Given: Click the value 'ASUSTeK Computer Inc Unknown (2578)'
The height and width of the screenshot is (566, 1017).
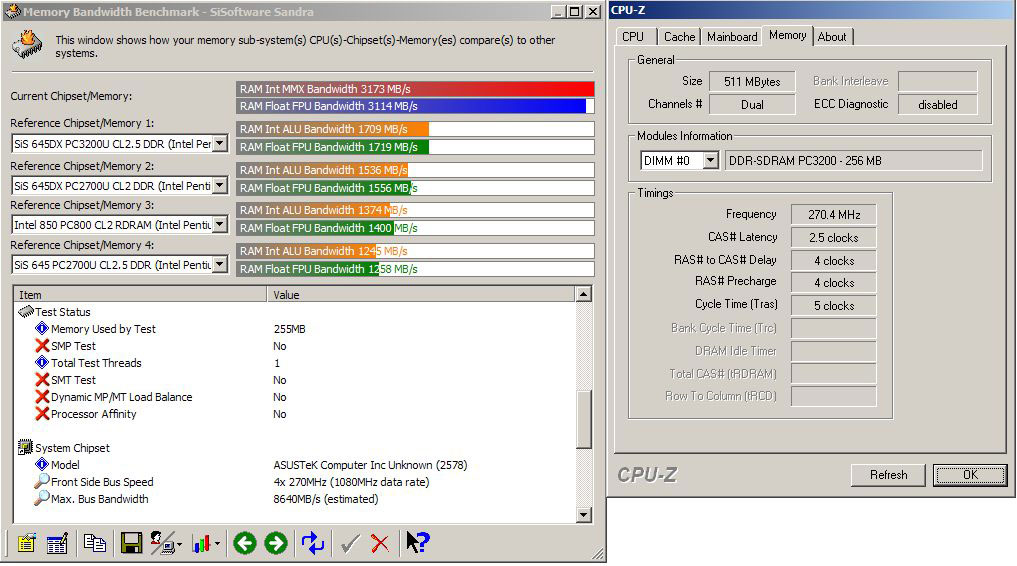Looking at the screenshot, I should tap(370, 465).
